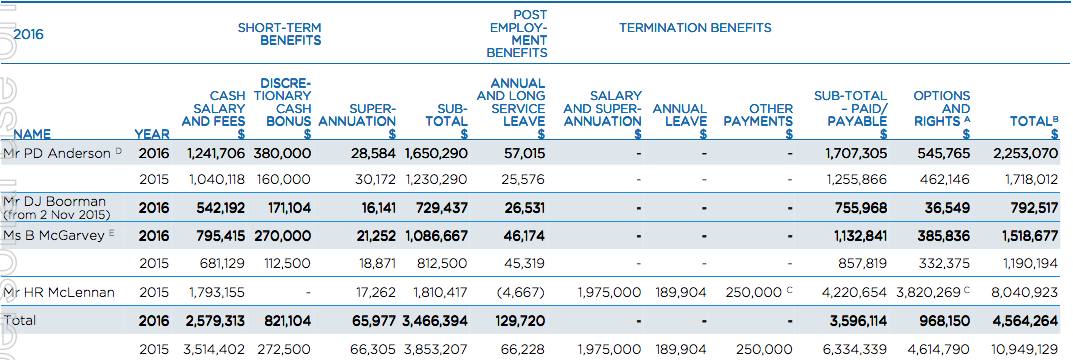The height and width of the screenshot is (360, 1073).
Task: Click McLennan's 8,040,923 total value
Action: (x=1025, y=292)
